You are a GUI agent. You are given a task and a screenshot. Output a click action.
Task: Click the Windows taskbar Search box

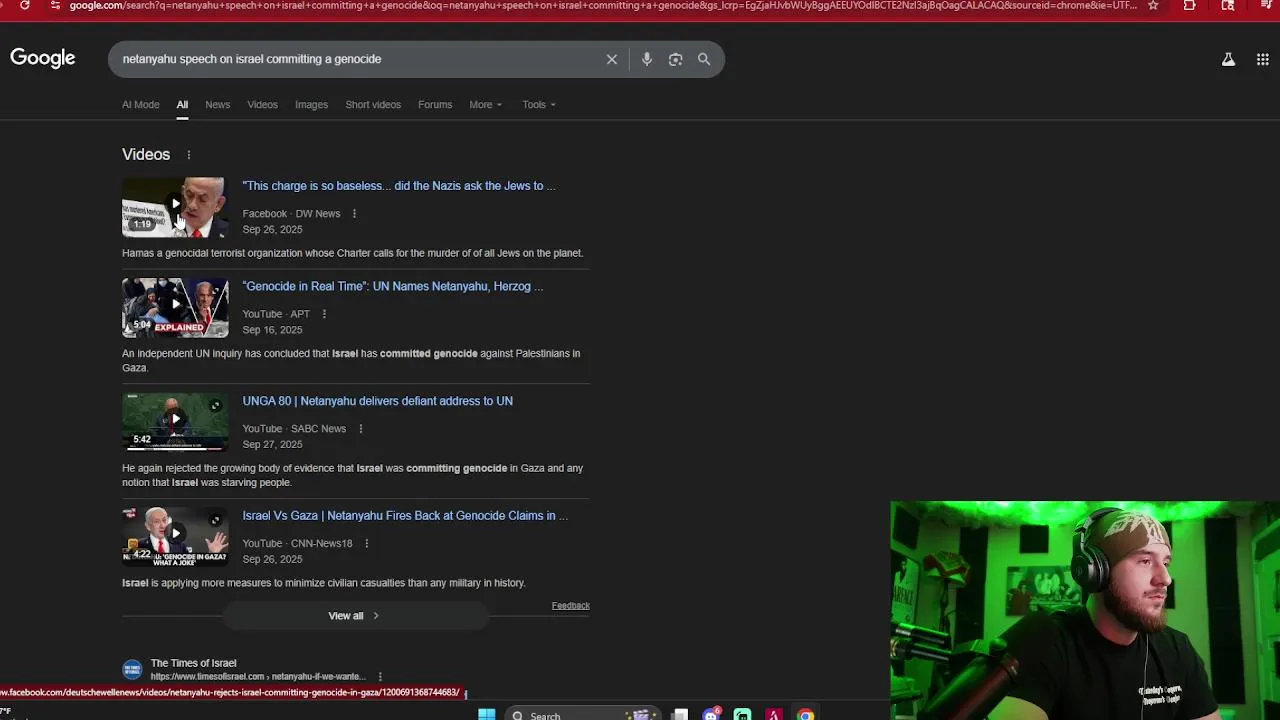point(582,714)
